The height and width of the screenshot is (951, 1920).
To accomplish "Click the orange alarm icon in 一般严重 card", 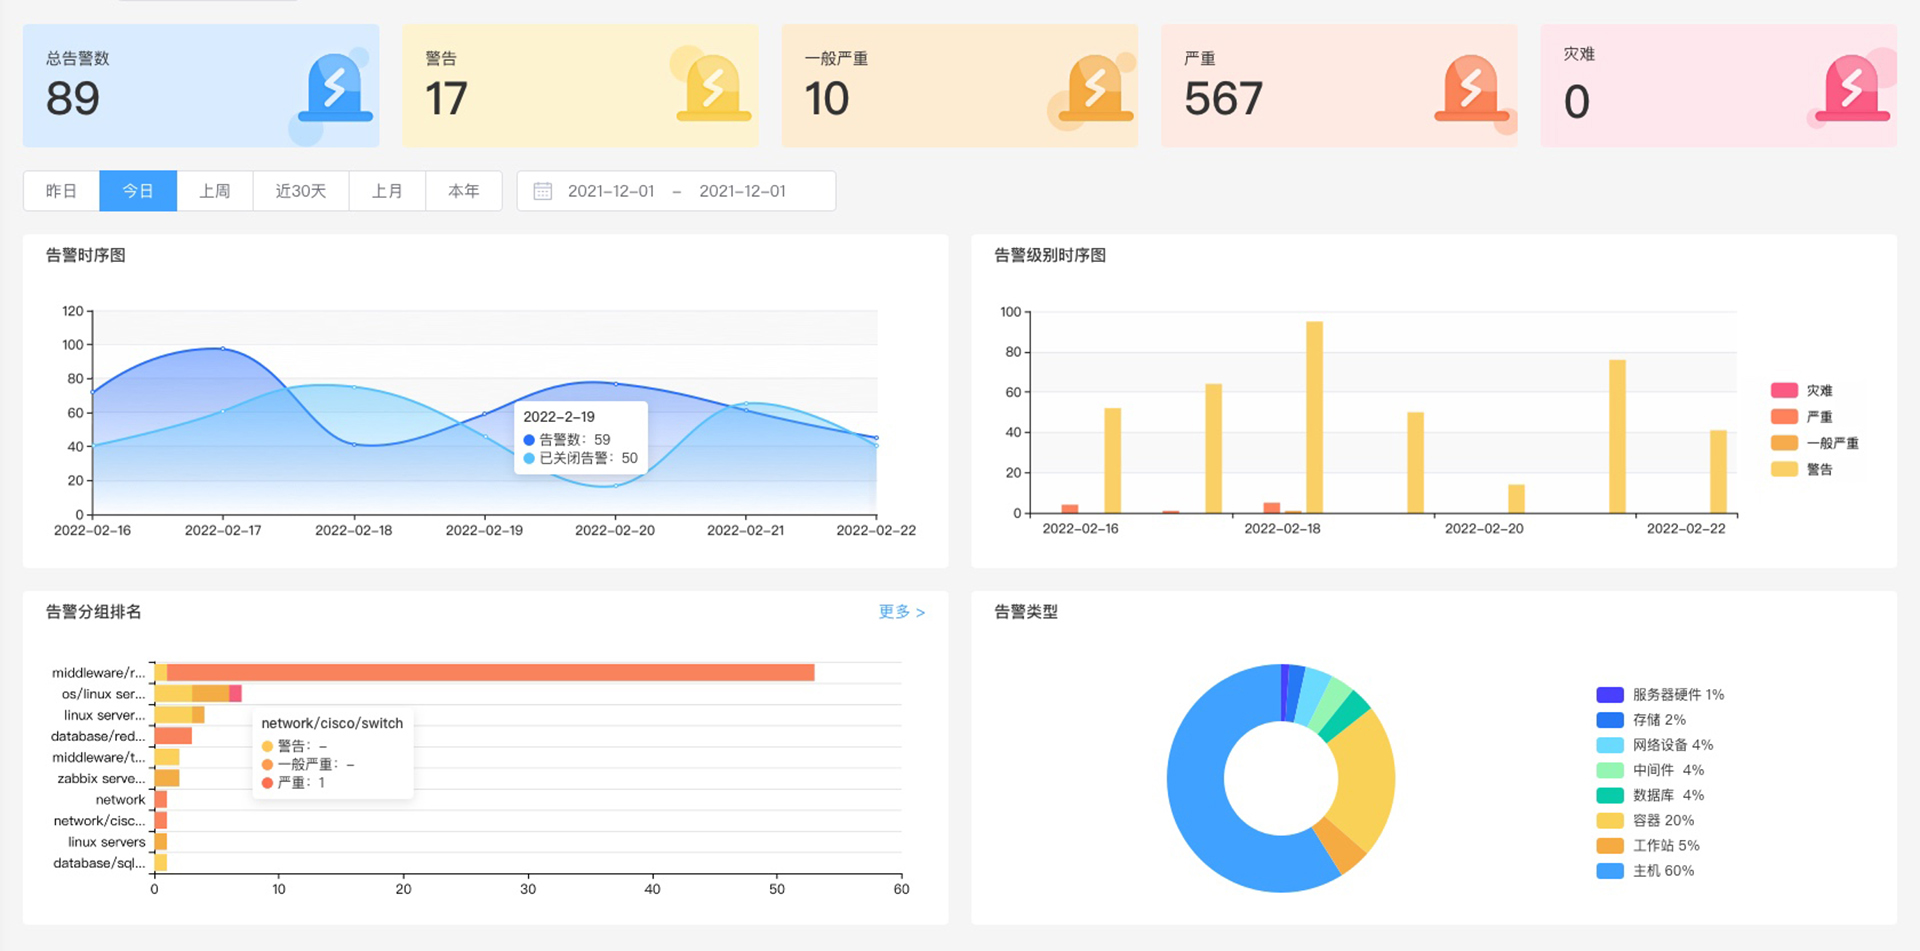I will [1095, 88].
